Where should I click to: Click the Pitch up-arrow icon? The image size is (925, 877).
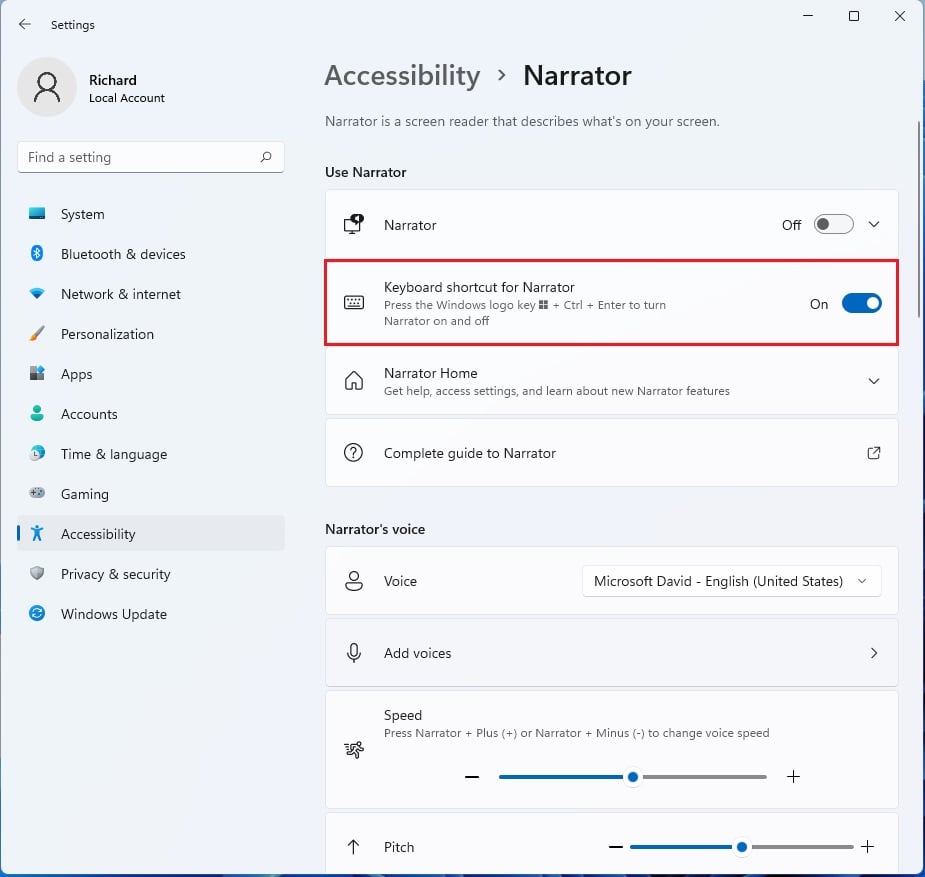tap(353, 847)
